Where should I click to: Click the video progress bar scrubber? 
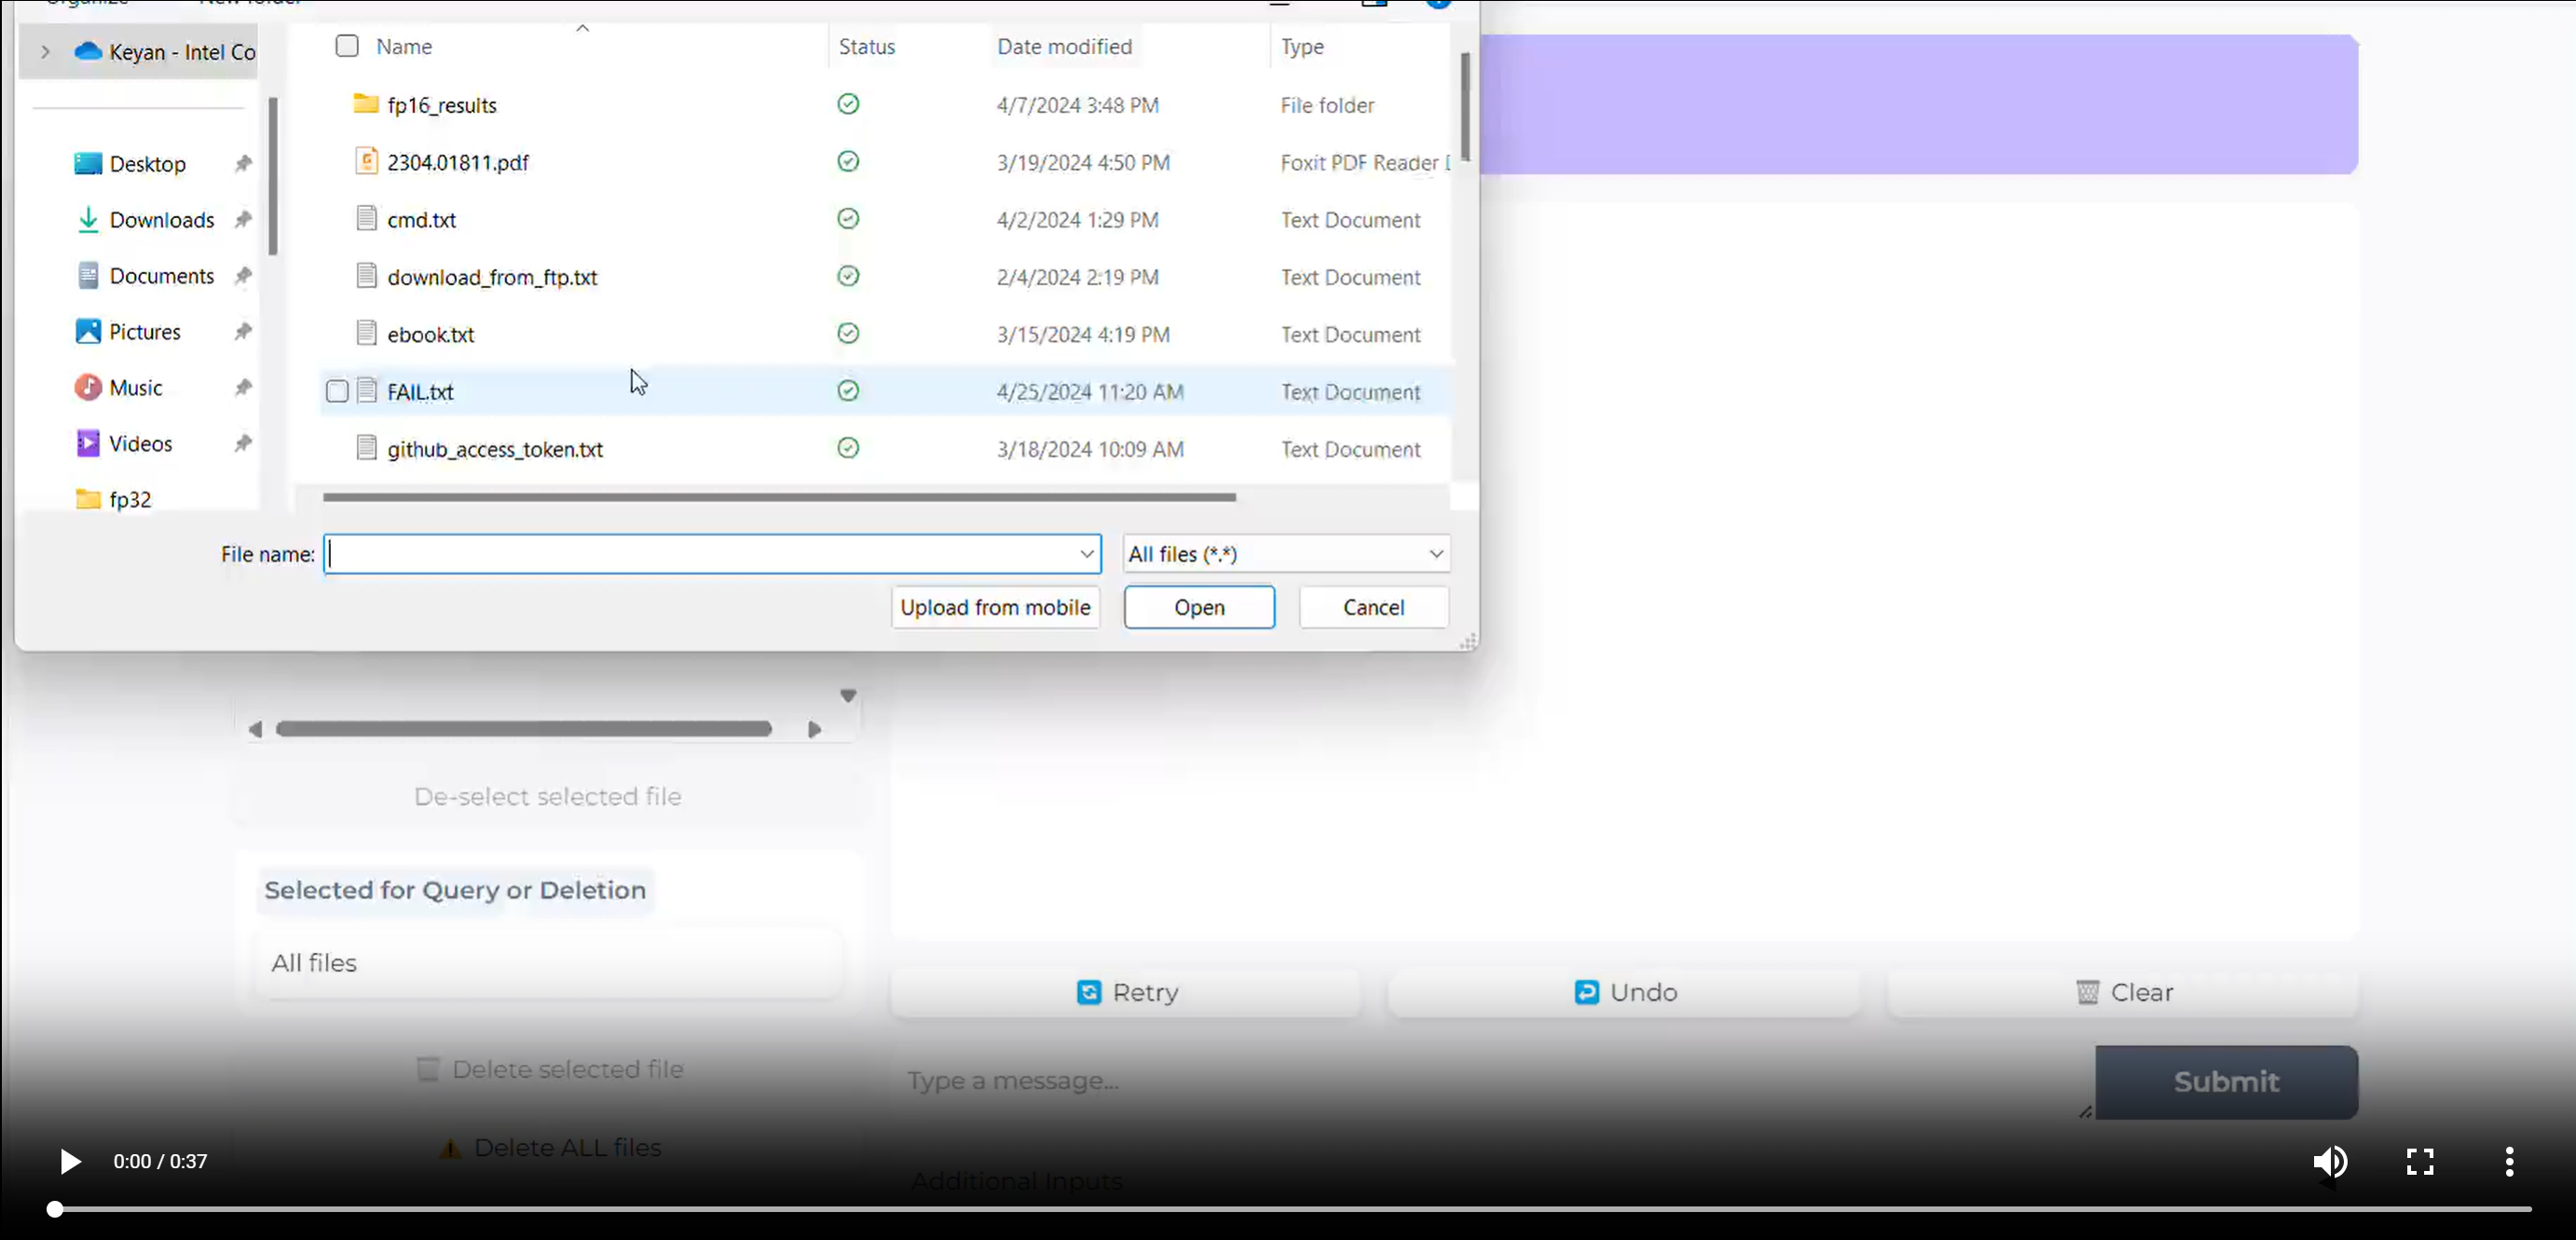pos(55,1209)
